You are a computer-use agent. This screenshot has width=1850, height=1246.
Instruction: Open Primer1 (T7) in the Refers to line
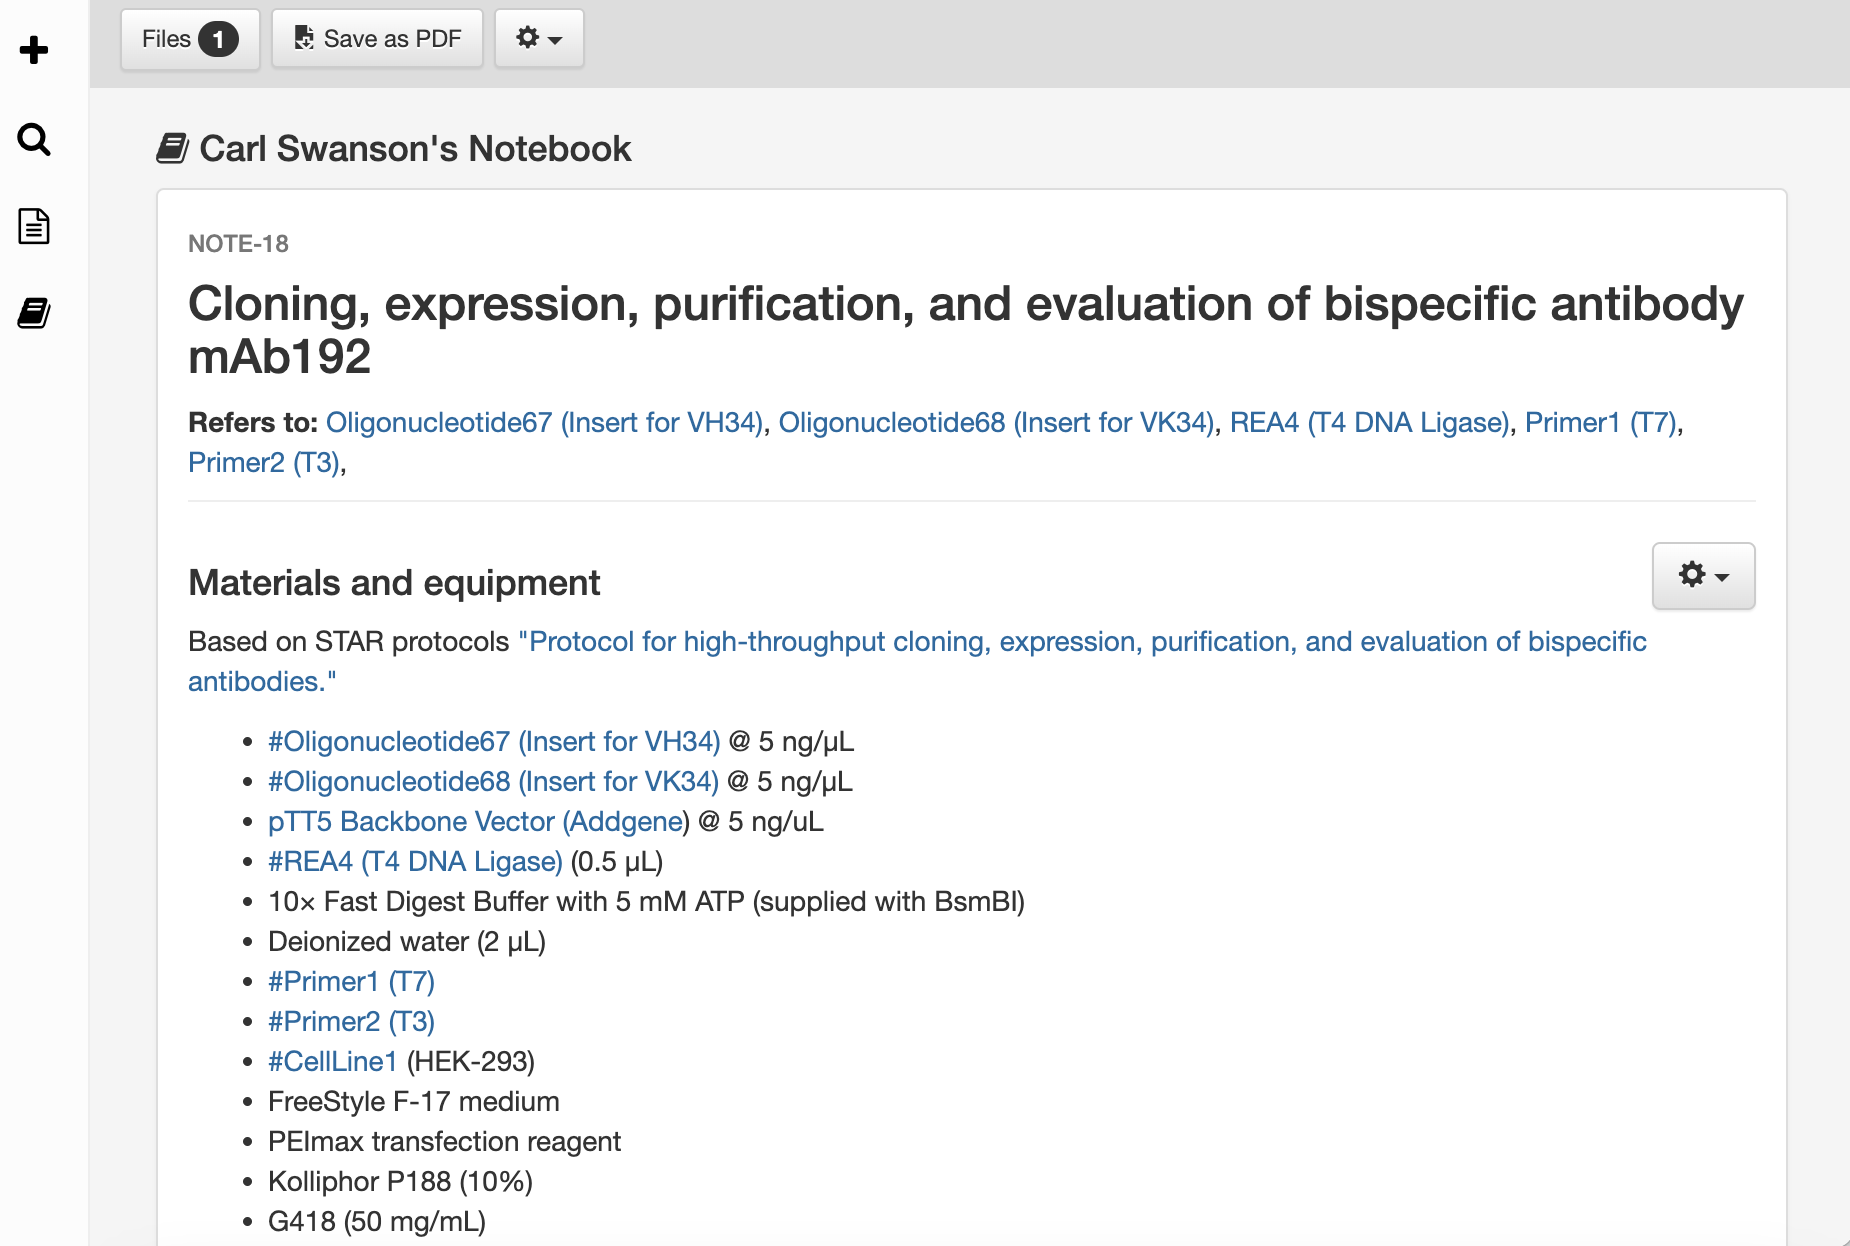click(x=1600, y=423)
